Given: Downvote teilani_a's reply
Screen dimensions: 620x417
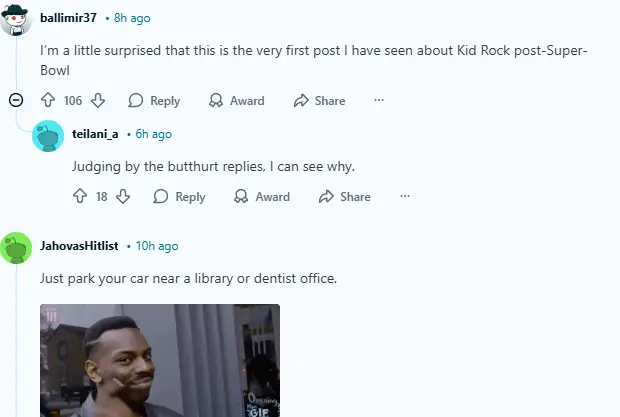Looking at the screenshot, I should [x=123, y=196].
